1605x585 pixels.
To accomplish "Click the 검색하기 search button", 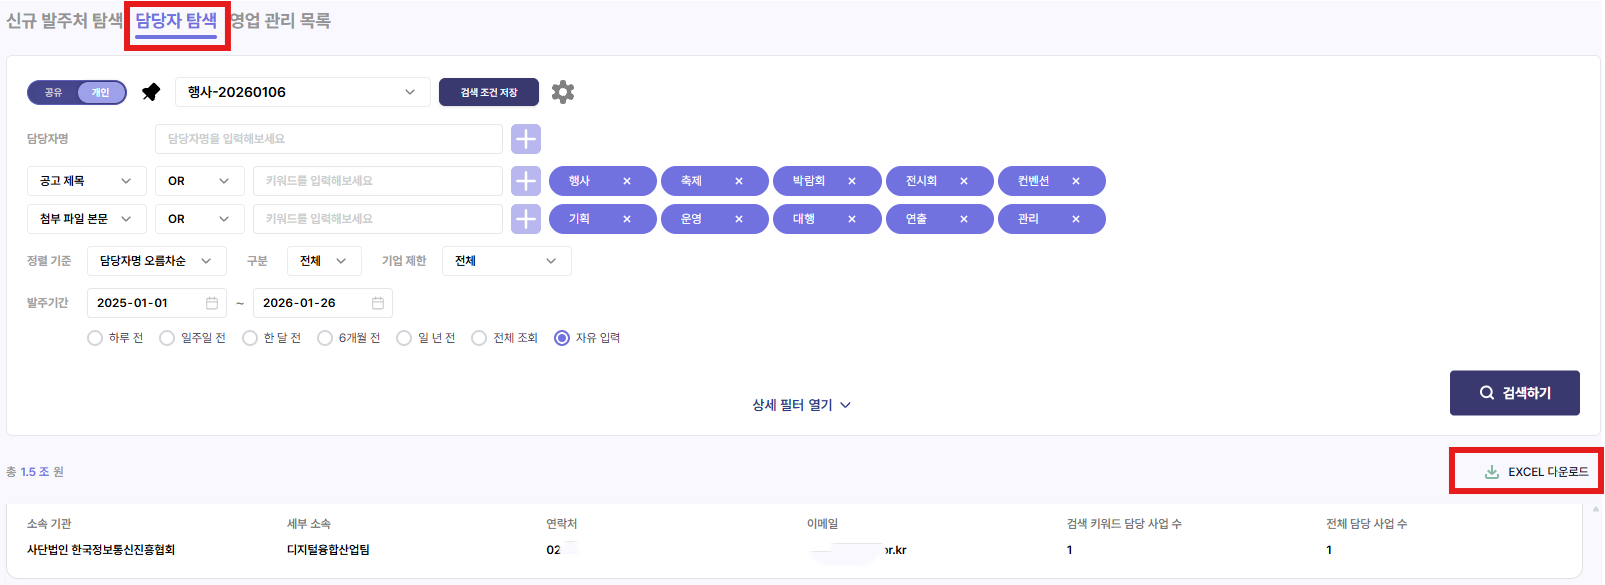I will [1514, 393].
